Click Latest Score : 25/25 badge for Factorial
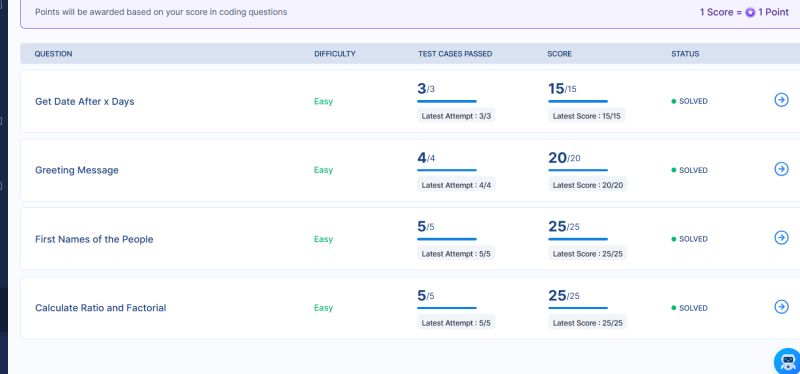800x374 pixels. point(588,323)
